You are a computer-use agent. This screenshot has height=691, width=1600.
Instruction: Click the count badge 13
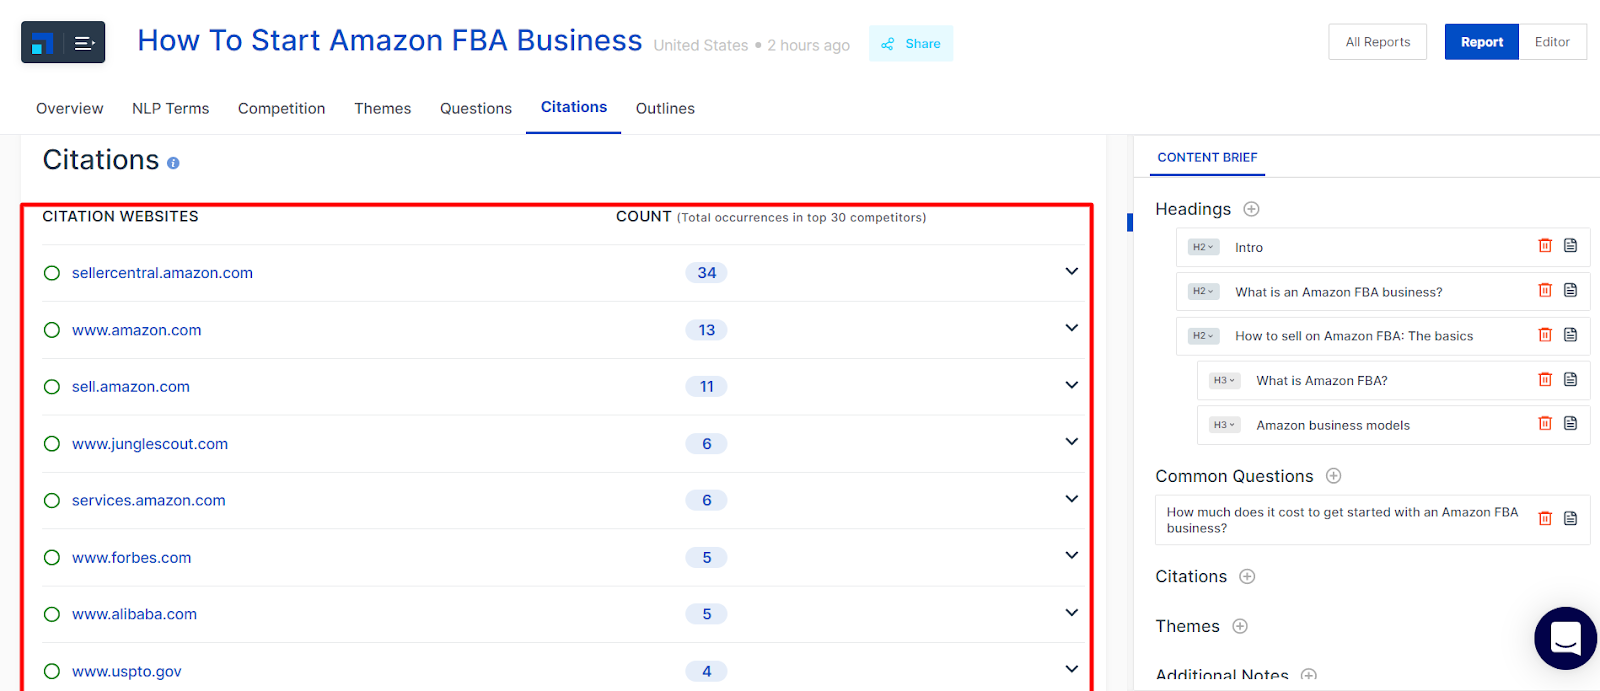707,330
